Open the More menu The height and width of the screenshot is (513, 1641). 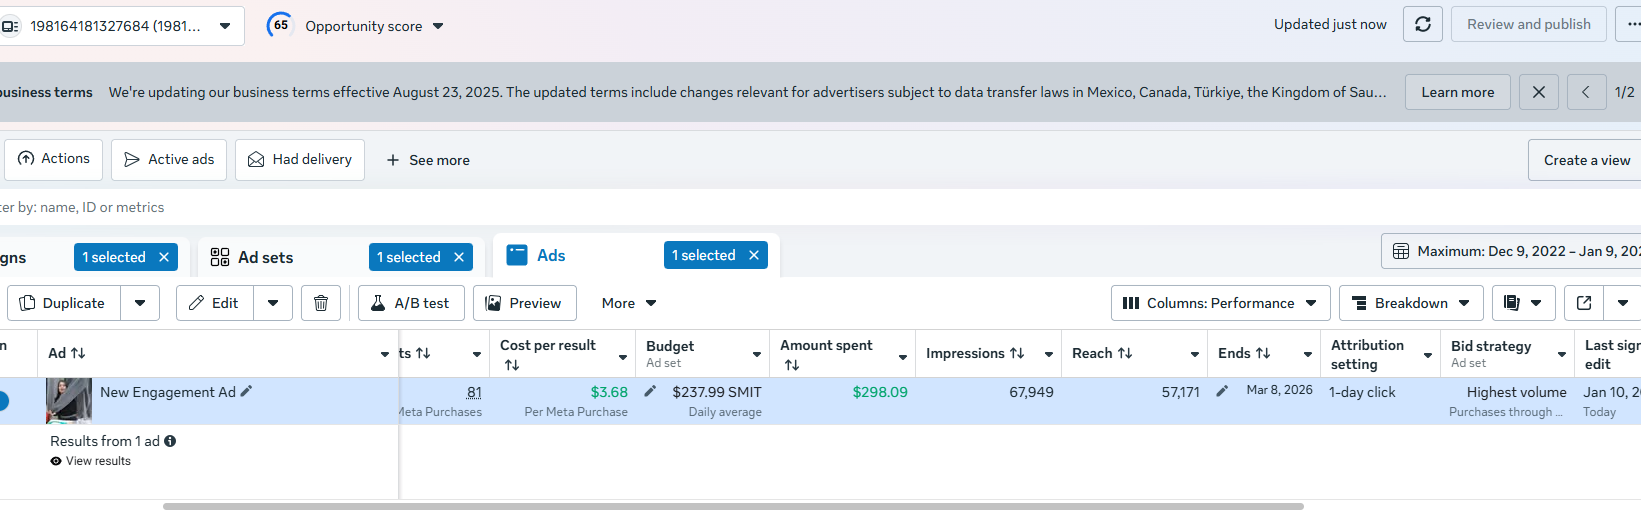pyautogui.click(x=628, y=303)
